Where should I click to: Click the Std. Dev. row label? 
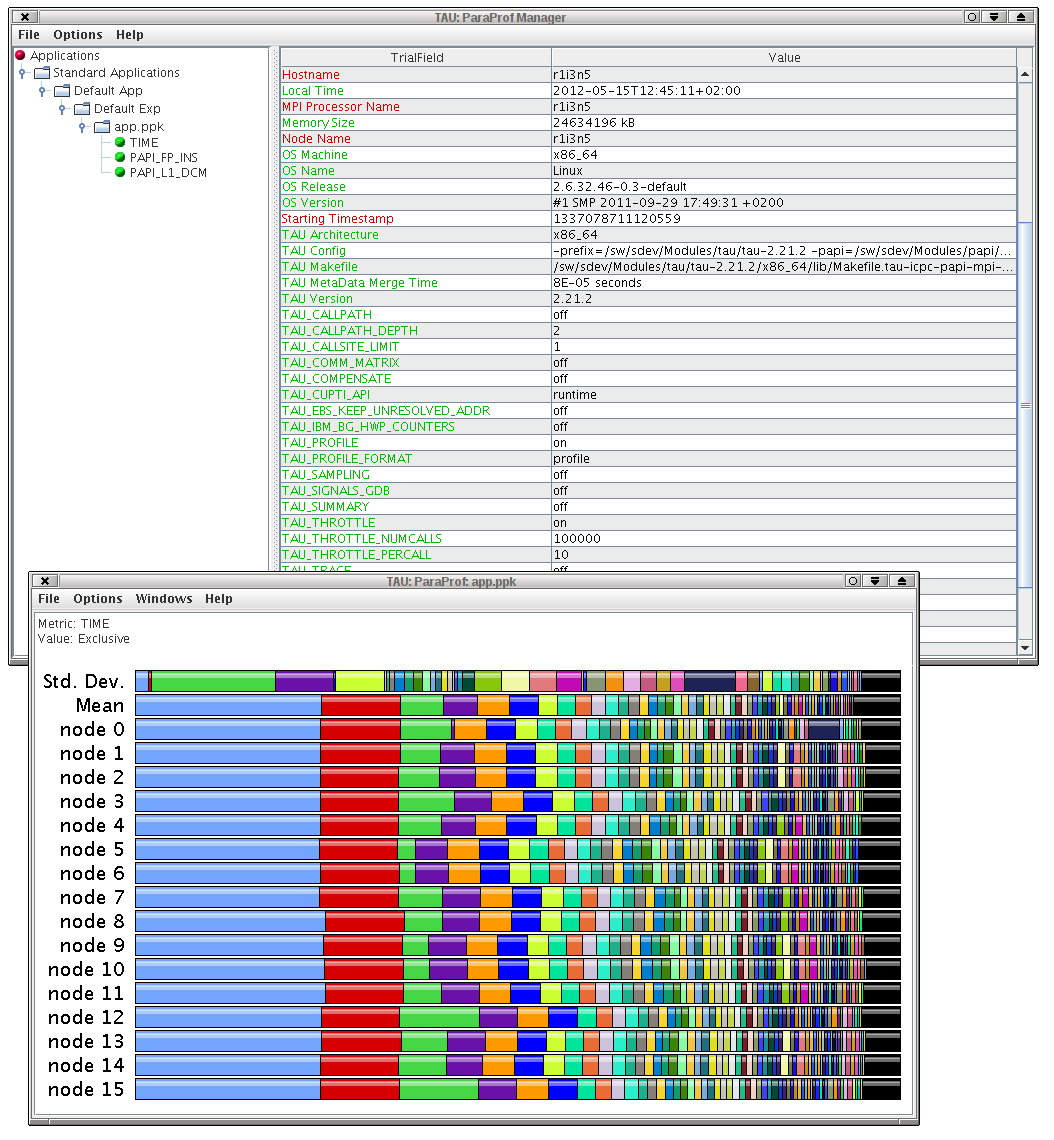[x=84, y=681]
